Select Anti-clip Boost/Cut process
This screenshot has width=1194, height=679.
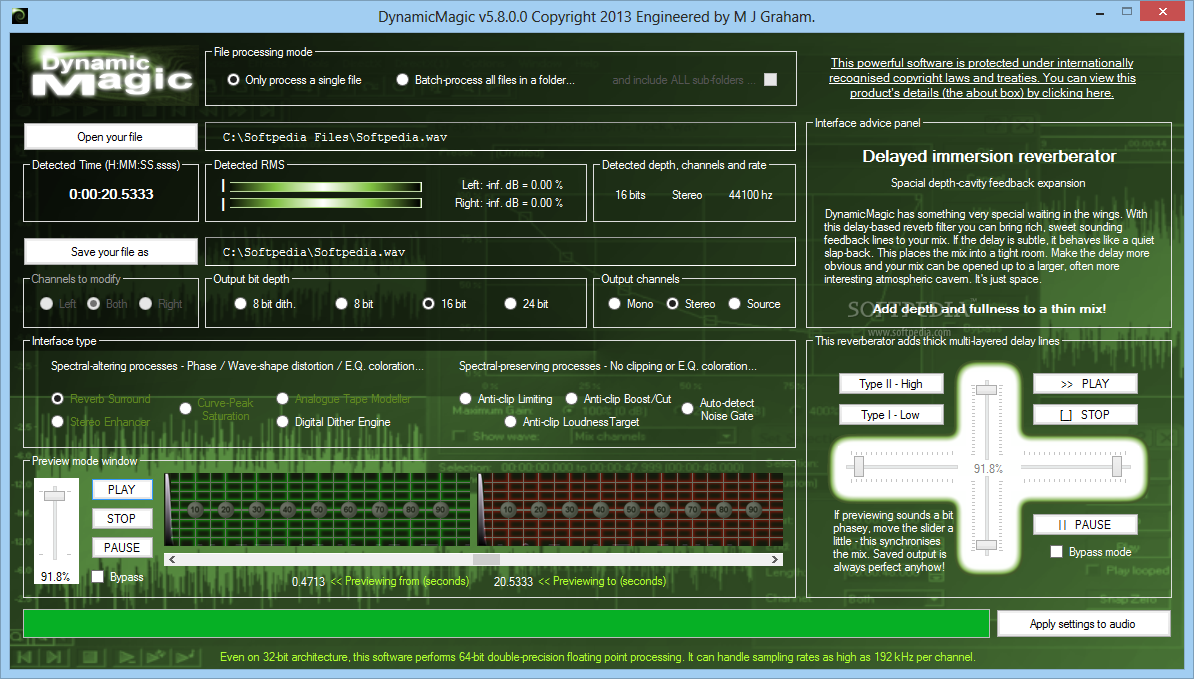coord(618,399)
